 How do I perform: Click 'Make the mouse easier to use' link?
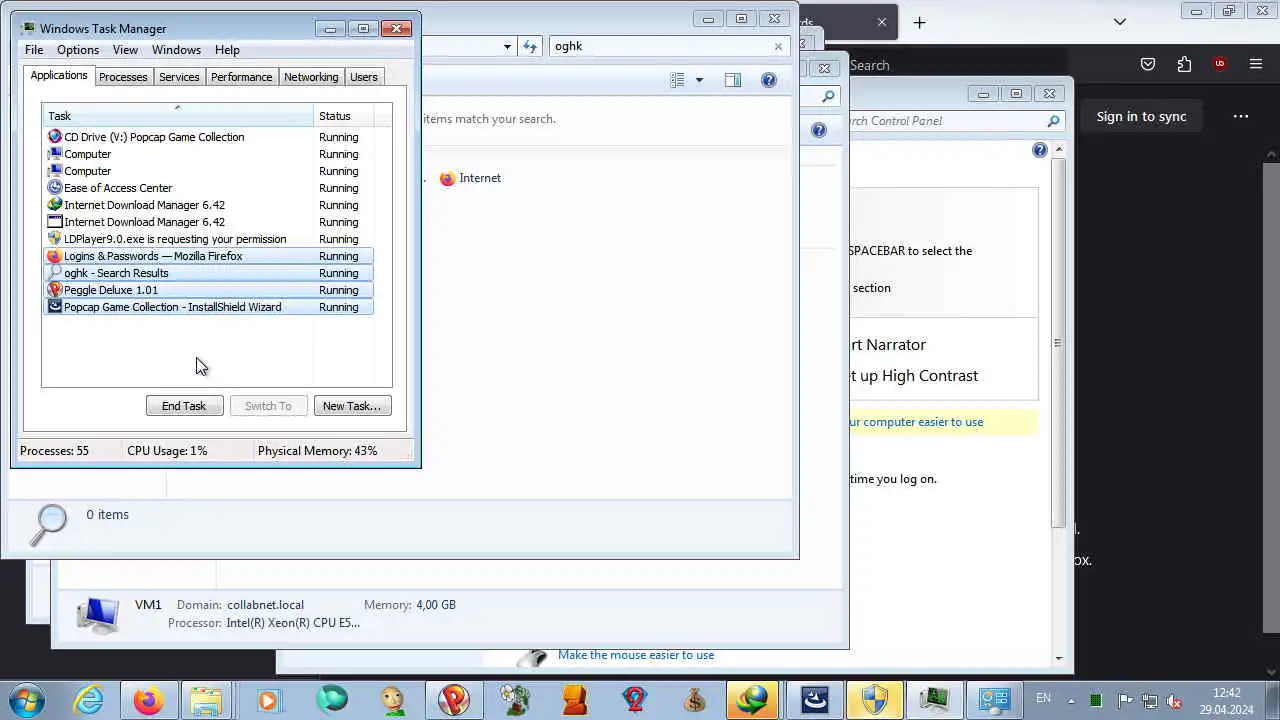[x=636, y=655]
